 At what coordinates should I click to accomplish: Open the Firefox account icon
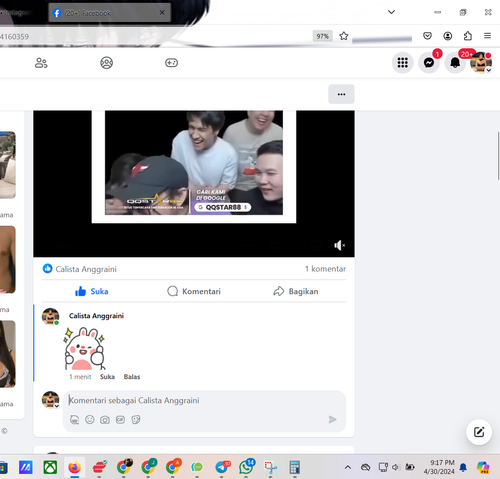448,36
